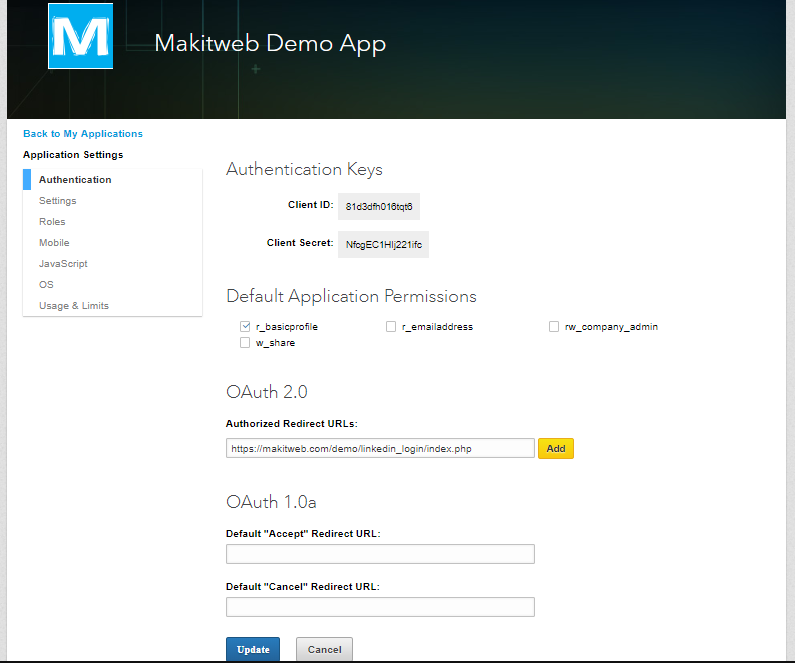Click the r_emailaddress label text
The image size is (795, 663).
438,327
